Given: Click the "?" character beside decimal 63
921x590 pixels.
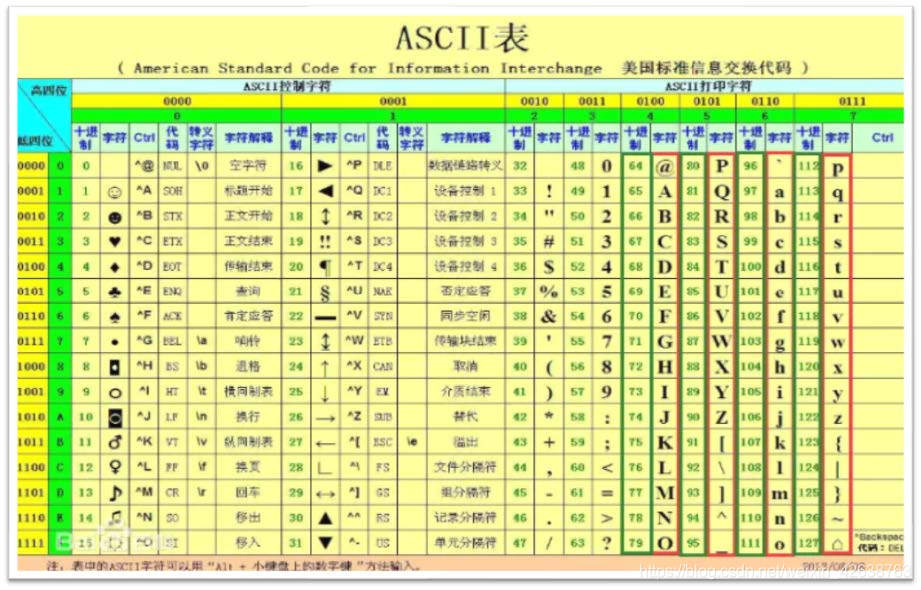Looking at the screenshot, I should [x=606, y=542].
